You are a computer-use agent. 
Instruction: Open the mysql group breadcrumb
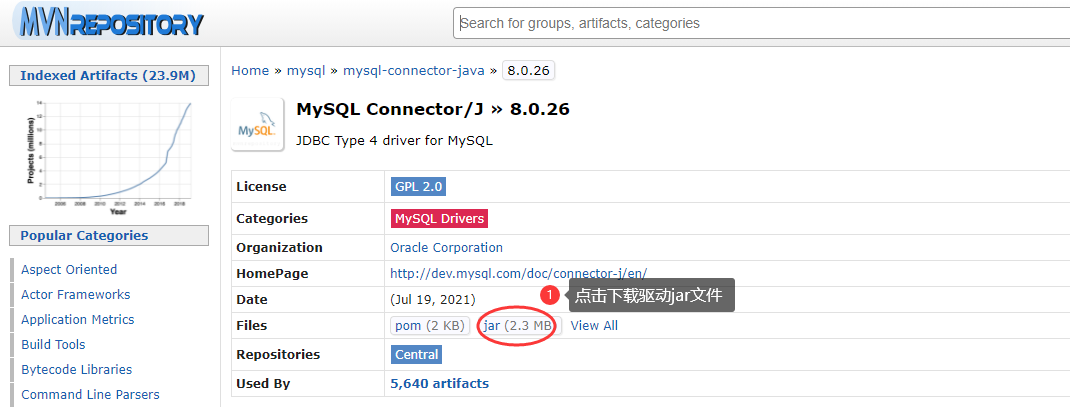306,71
